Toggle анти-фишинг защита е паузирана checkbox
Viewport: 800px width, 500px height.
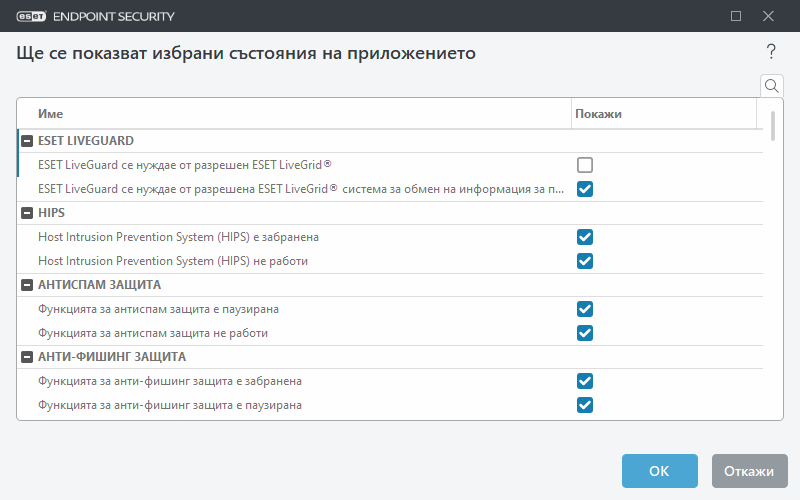(585, 405)
